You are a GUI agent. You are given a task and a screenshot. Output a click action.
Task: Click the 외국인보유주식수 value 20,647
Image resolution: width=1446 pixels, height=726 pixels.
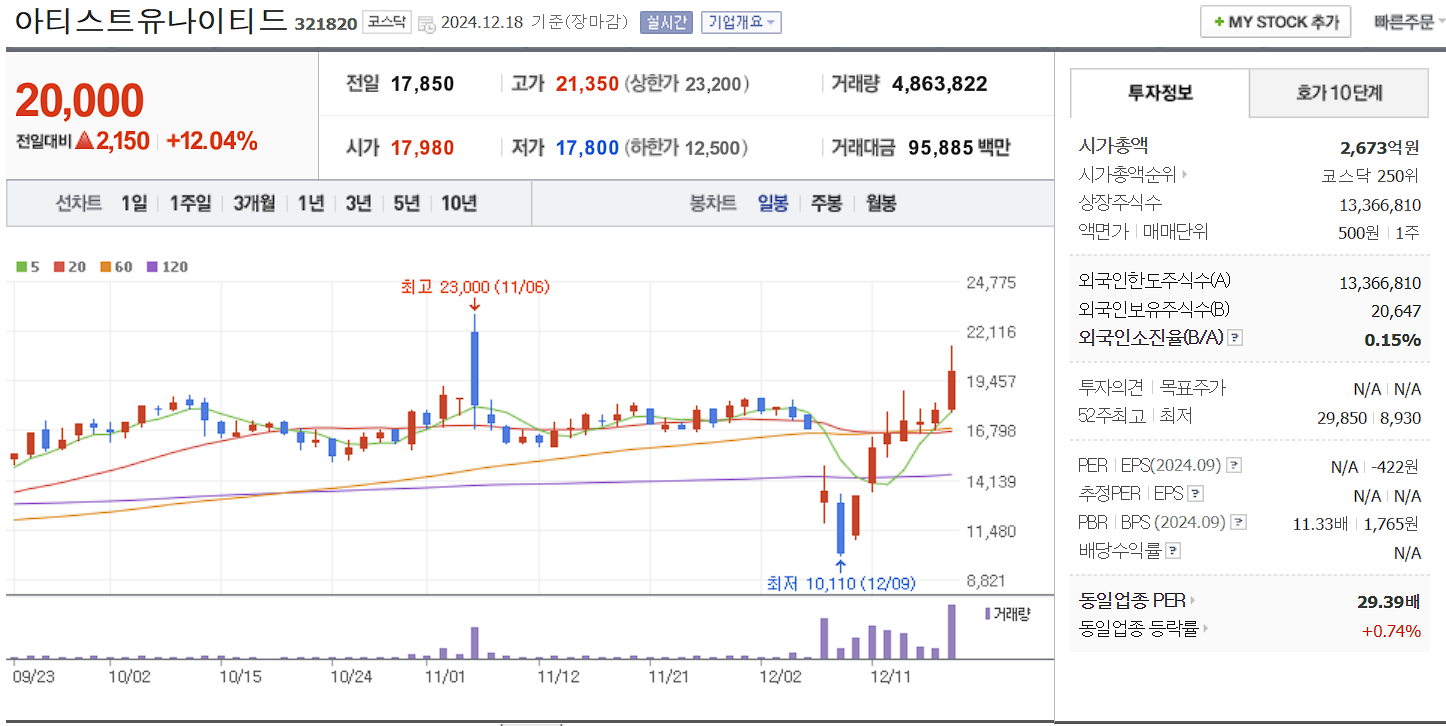(x=1395, y=311)
